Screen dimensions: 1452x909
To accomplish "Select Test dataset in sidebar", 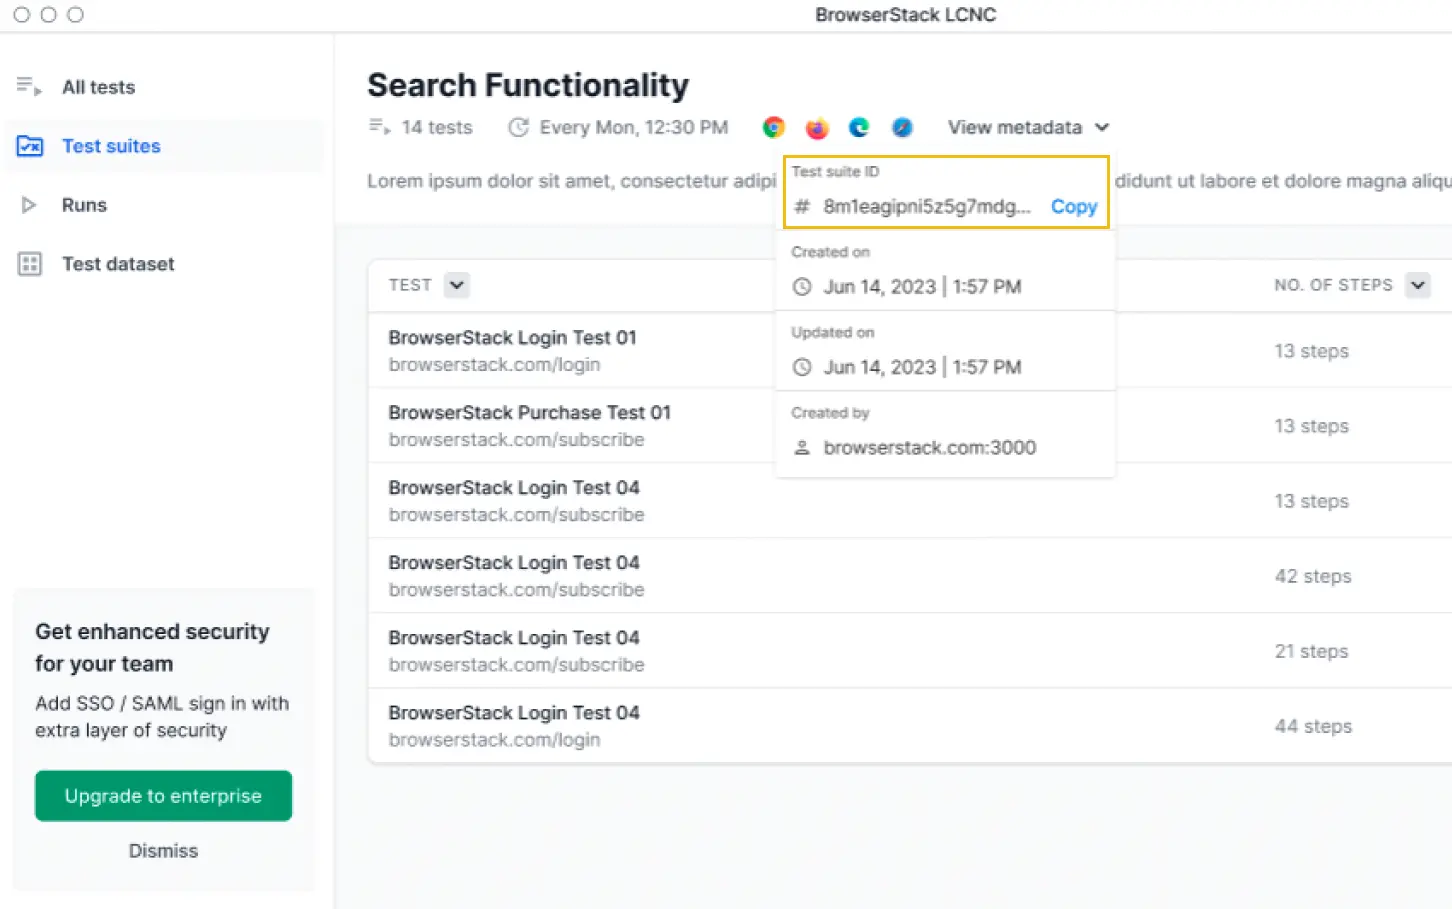I will 118,264.
